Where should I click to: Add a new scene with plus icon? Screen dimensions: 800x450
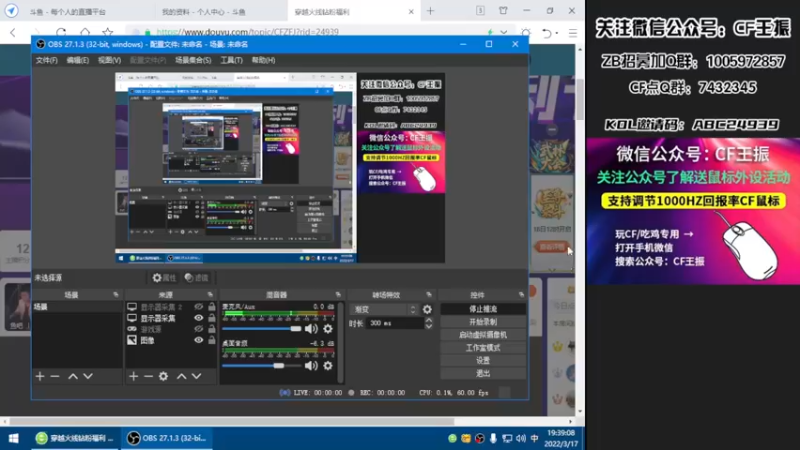click(x=40, y=377)
